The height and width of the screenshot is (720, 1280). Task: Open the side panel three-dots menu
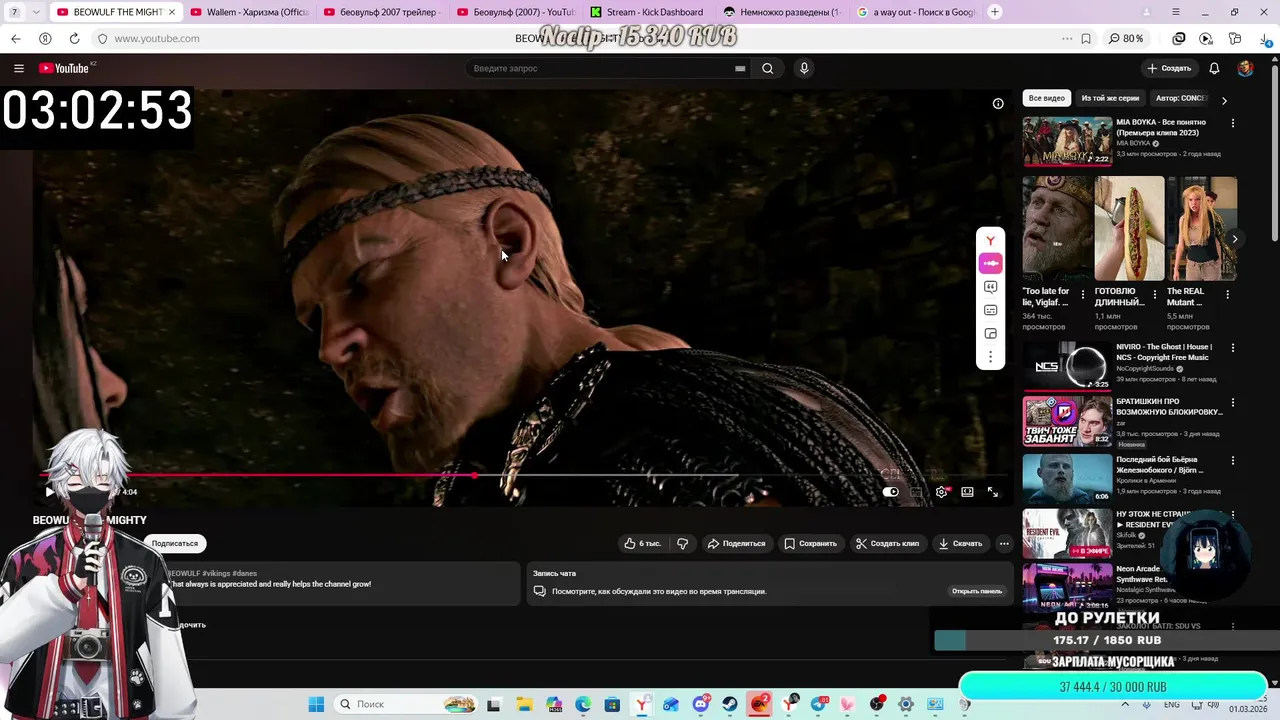pos(990,357)
